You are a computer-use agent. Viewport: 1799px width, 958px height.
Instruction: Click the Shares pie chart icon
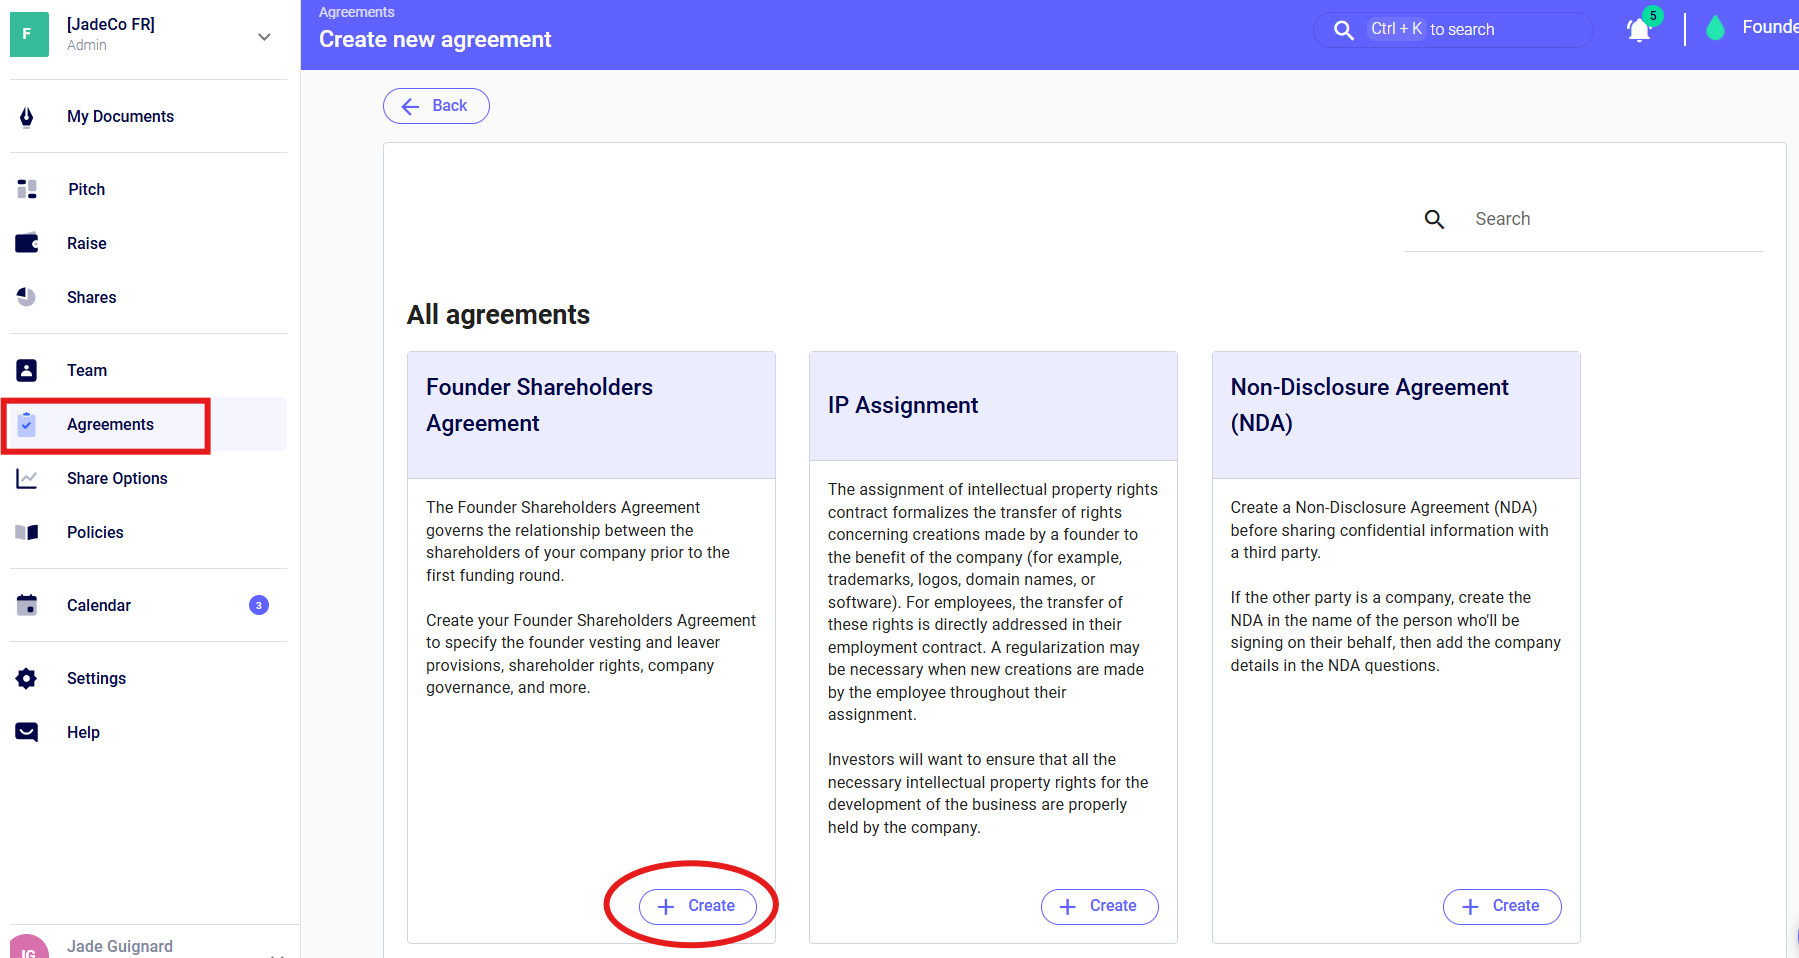tap(27, 297)
